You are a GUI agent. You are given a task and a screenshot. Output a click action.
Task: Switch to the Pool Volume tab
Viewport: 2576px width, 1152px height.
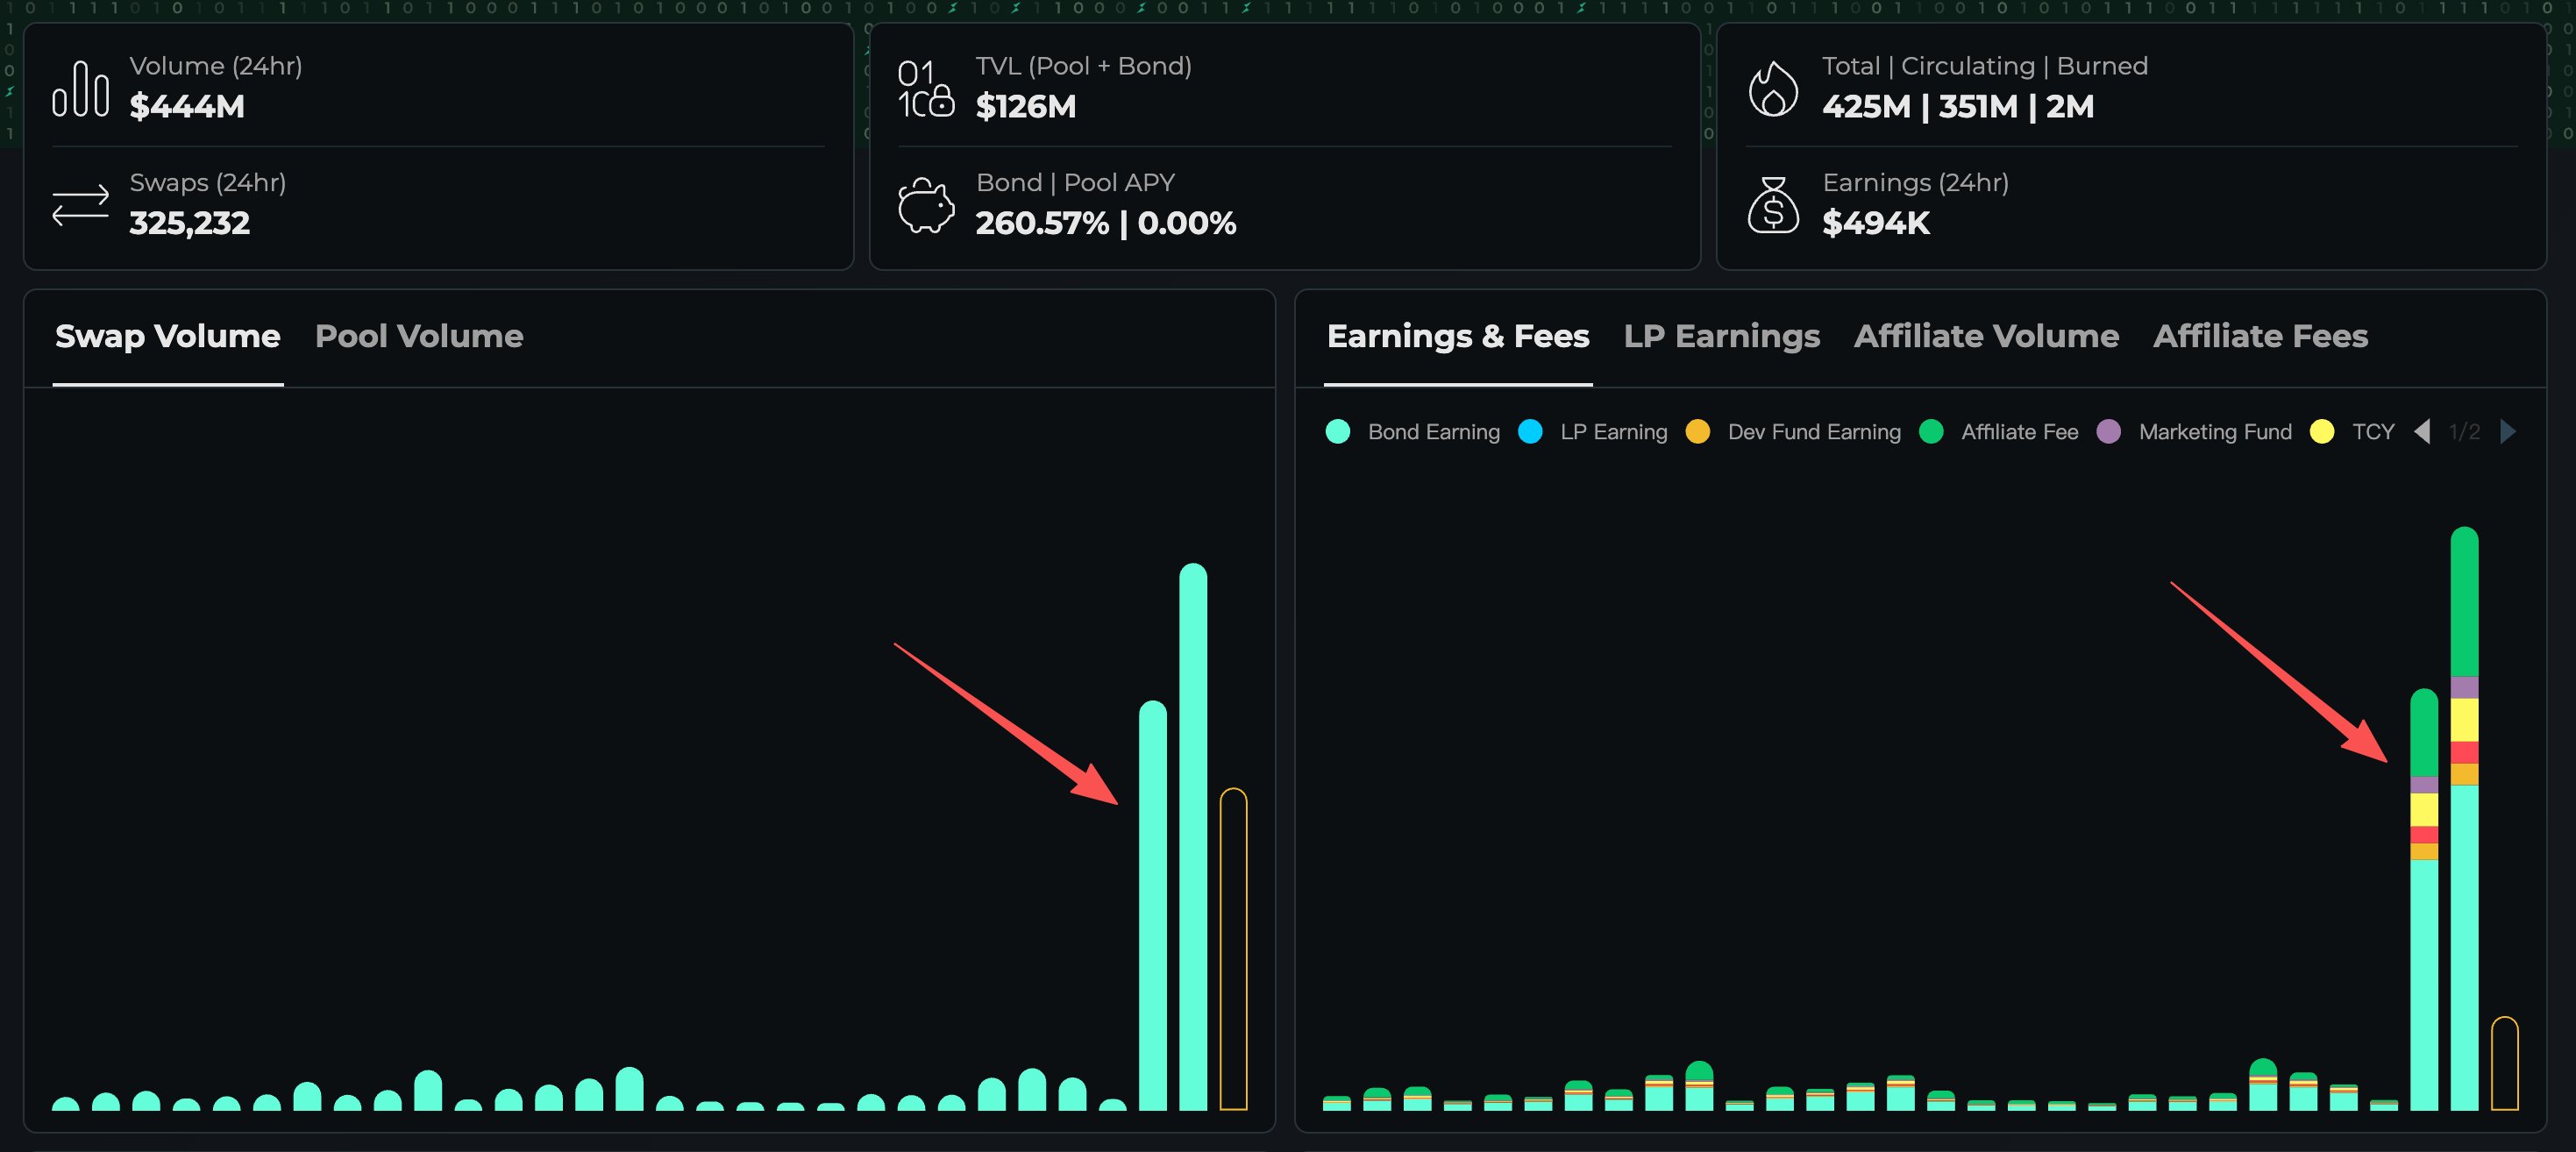[419, 336]
